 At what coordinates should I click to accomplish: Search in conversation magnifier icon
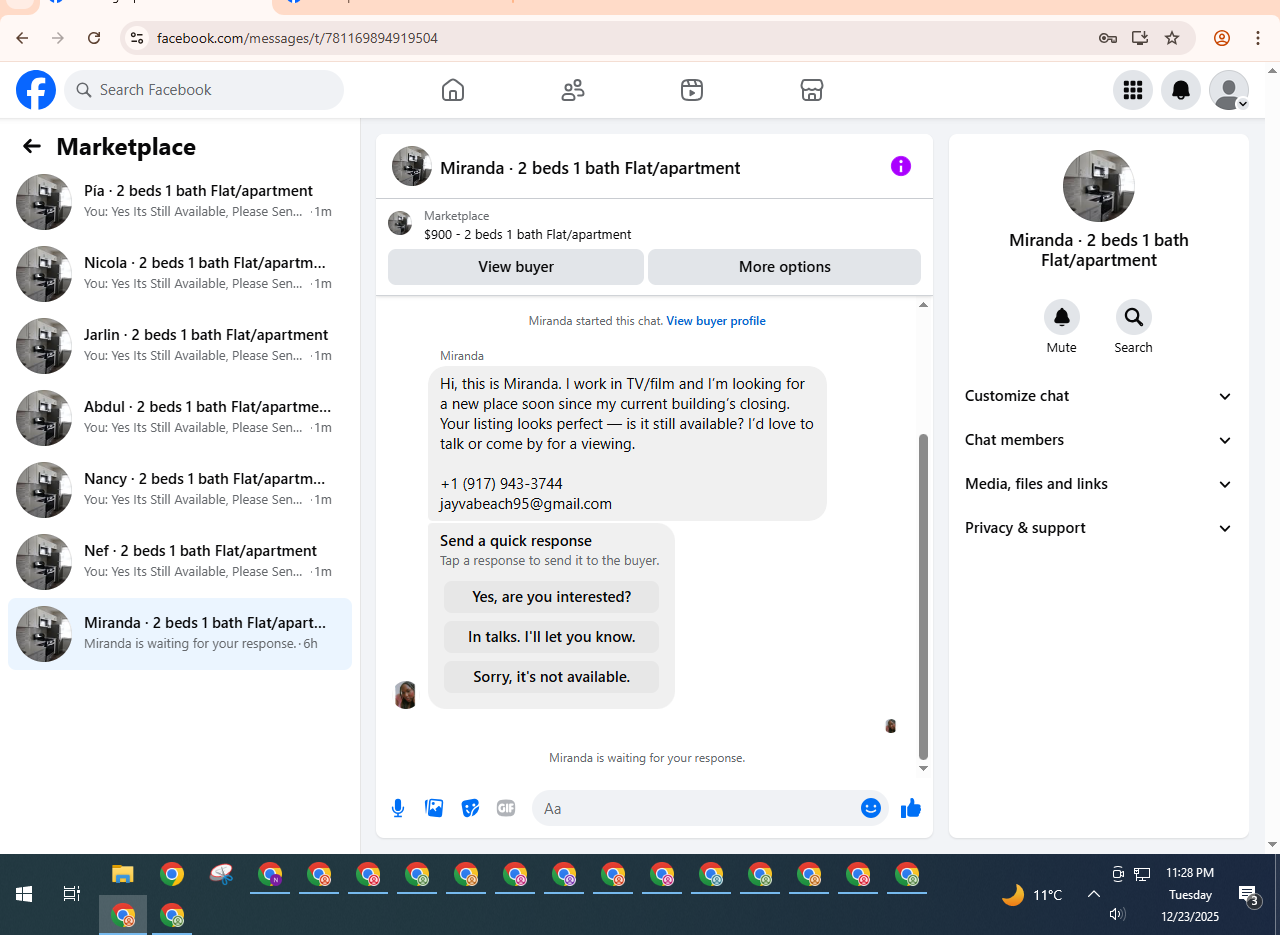(x=1134, y=317)
